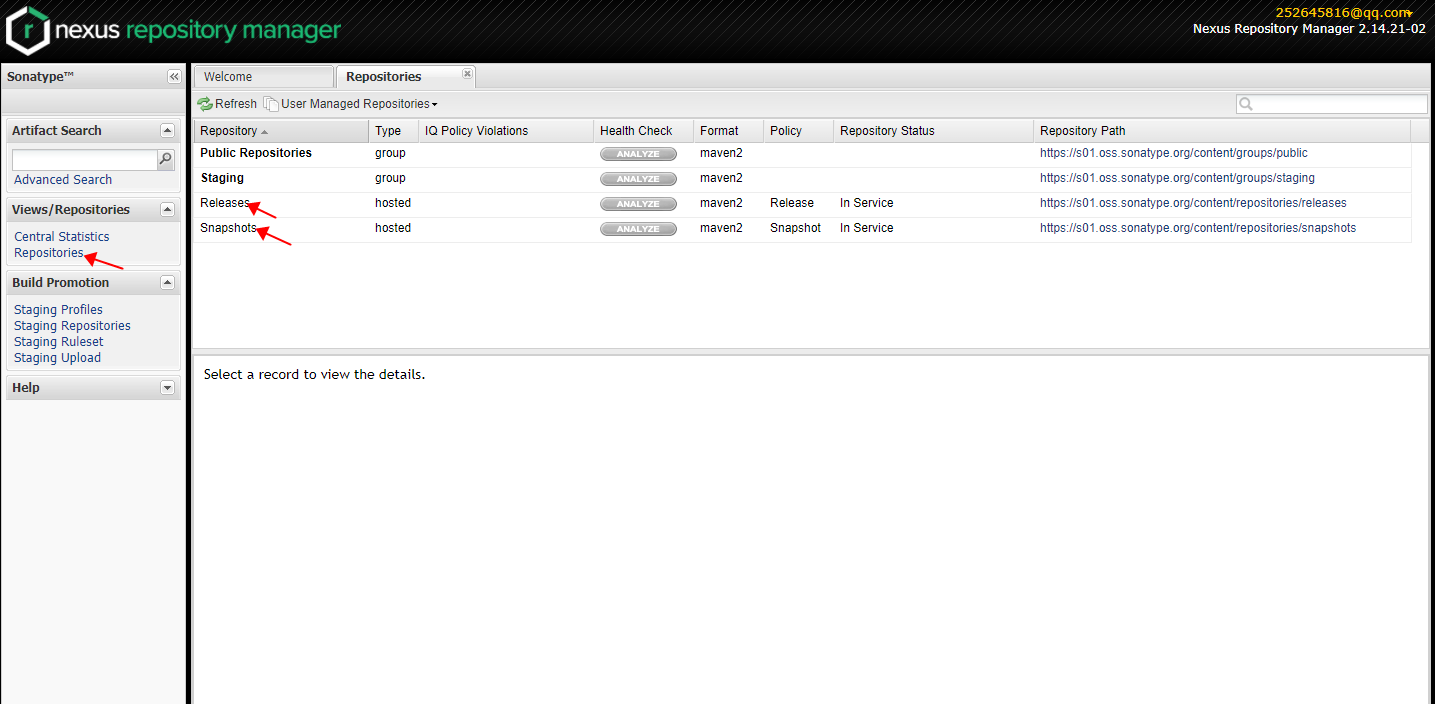
Task: Sort by the Repository column header
Action: point(281,131)
